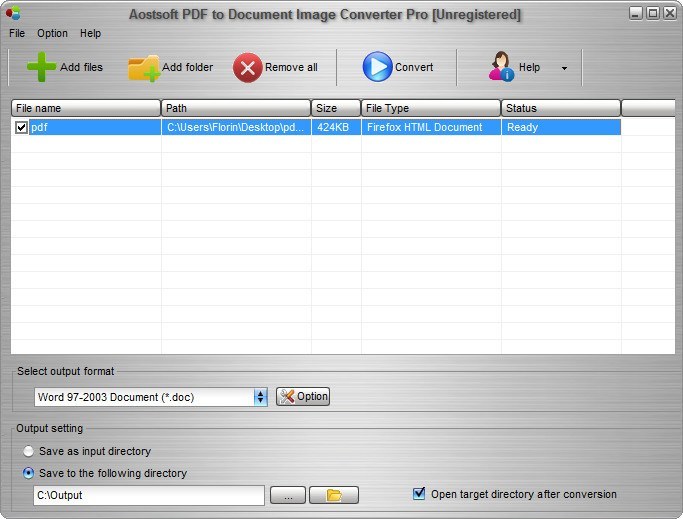The width and height of the screenshot is (683, 519).
Task: Start conversion with the blue Convert play icon
Action: tap(377, 67)
